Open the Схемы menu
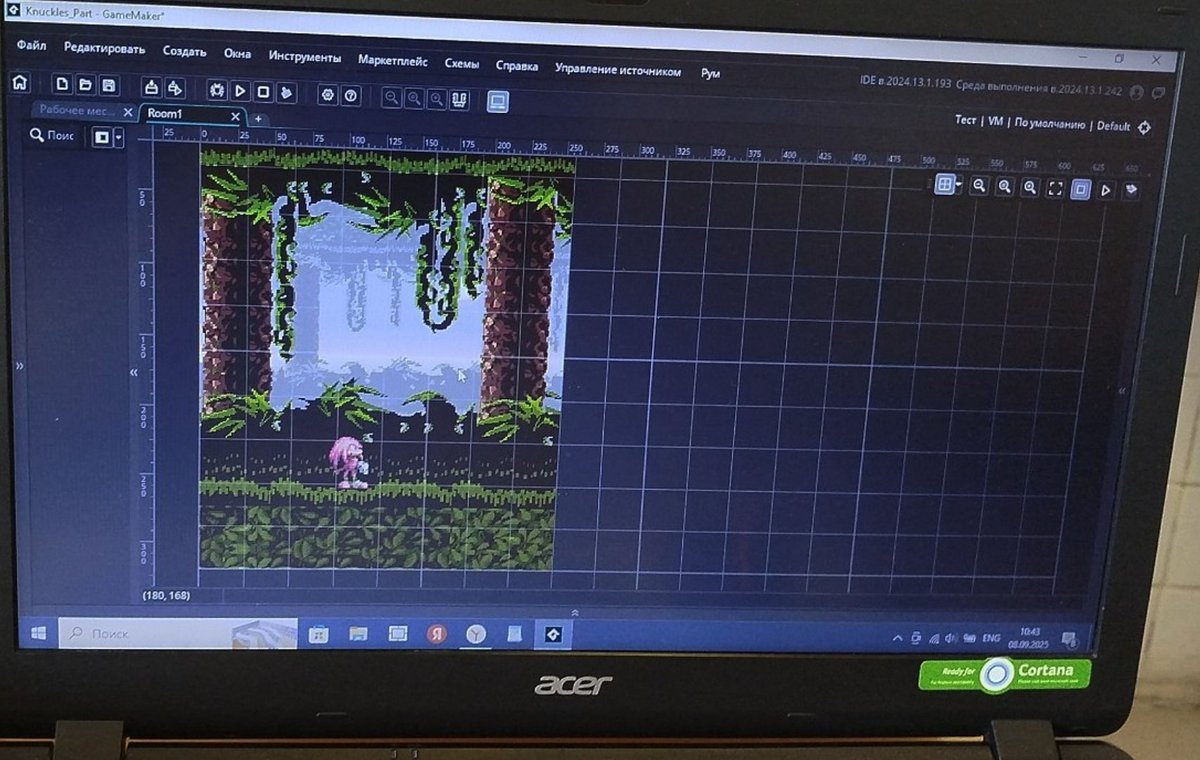The image size is (1200, 760). point(461,64)
